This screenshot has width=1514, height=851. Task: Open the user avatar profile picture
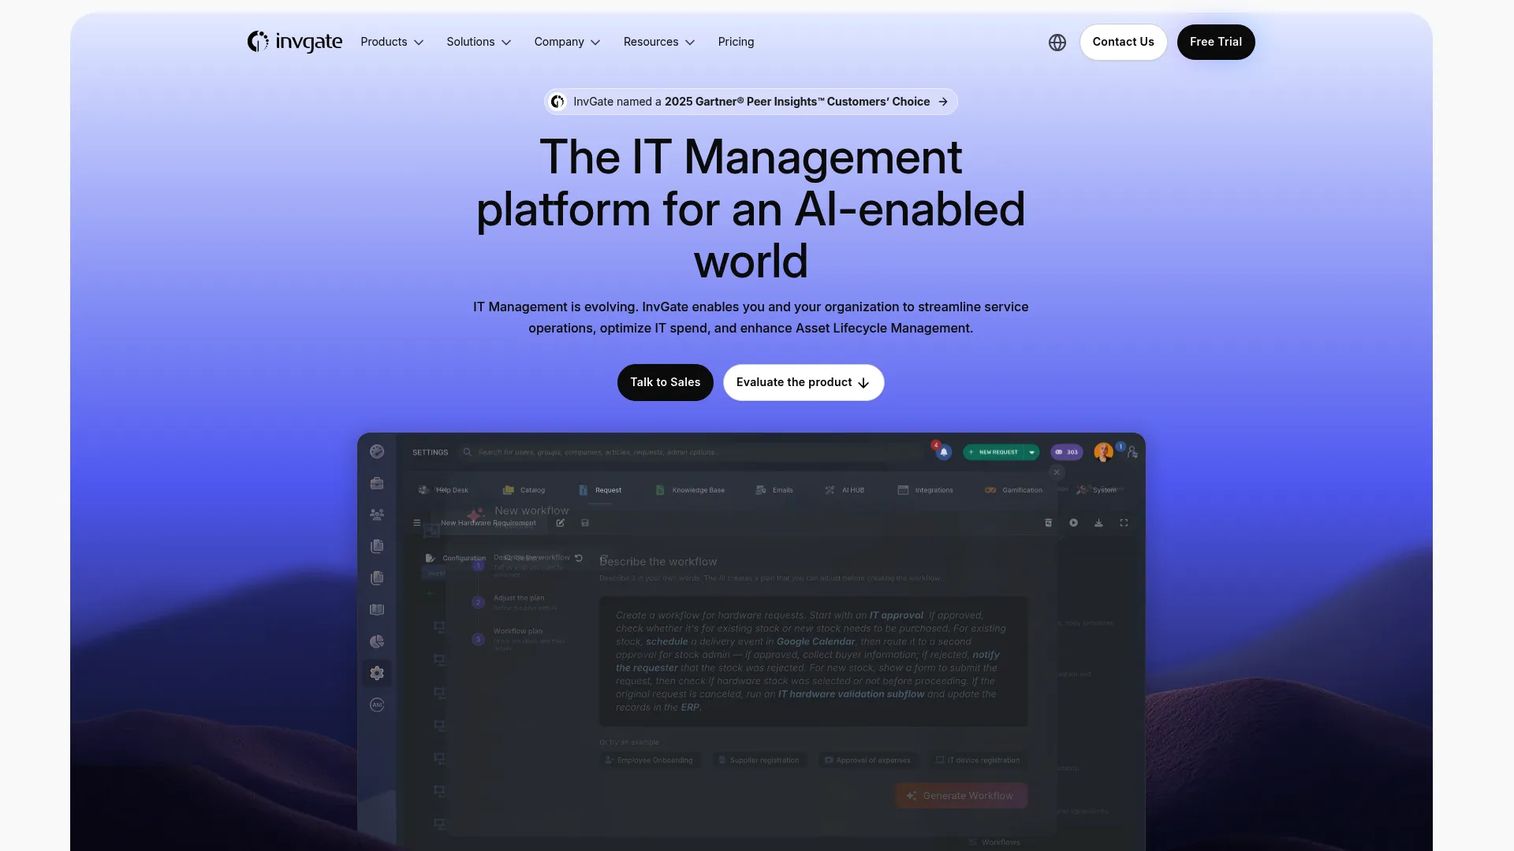[1103, 452]
